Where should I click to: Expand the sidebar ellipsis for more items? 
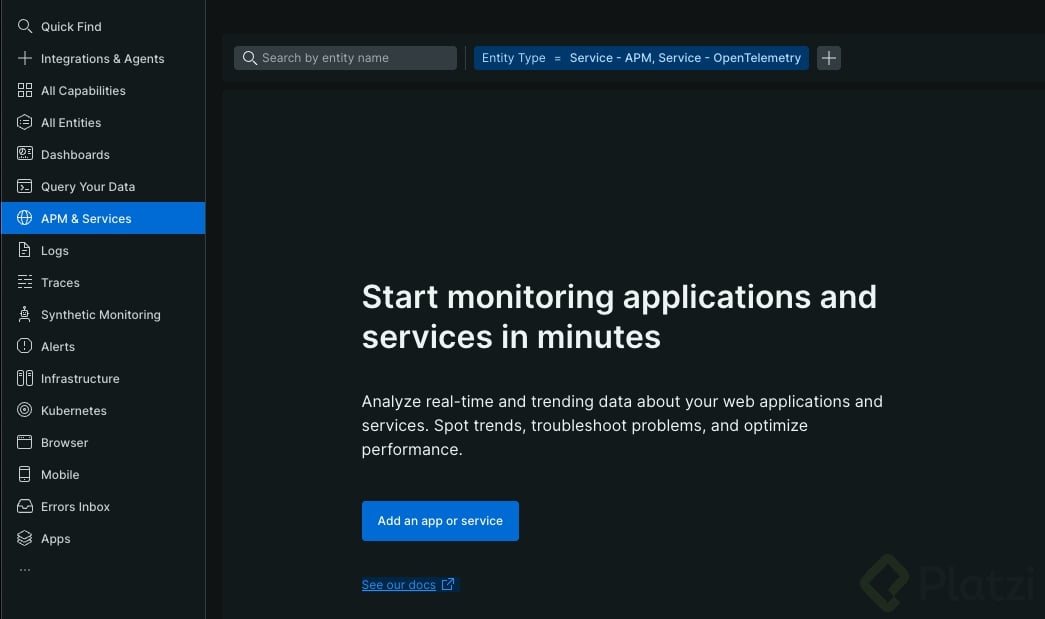(x=25, y=570)
